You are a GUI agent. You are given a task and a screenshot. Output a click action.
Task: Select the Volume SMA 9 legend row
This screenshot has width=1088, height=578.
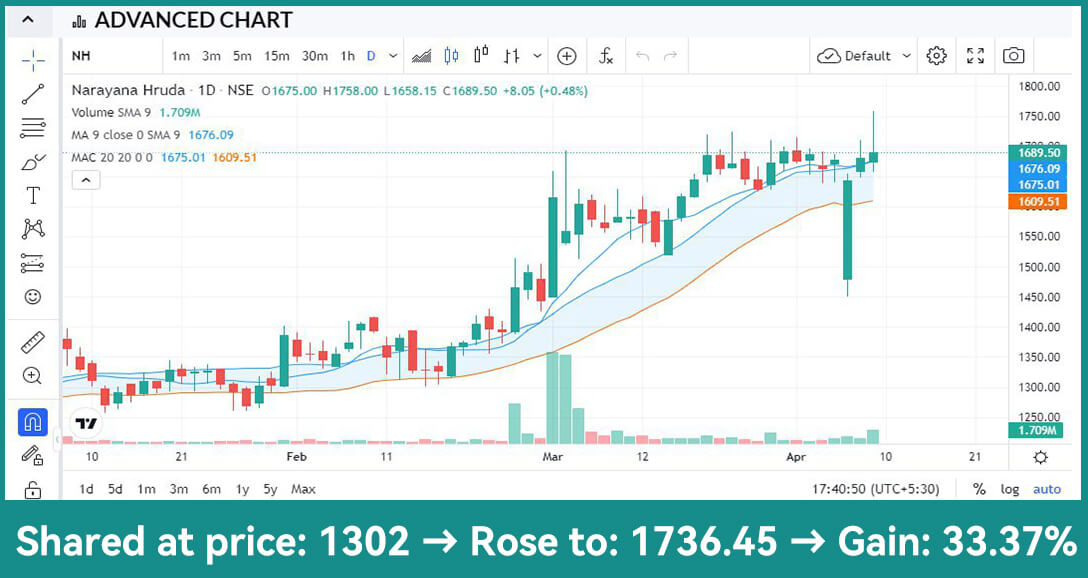(136, 112)
